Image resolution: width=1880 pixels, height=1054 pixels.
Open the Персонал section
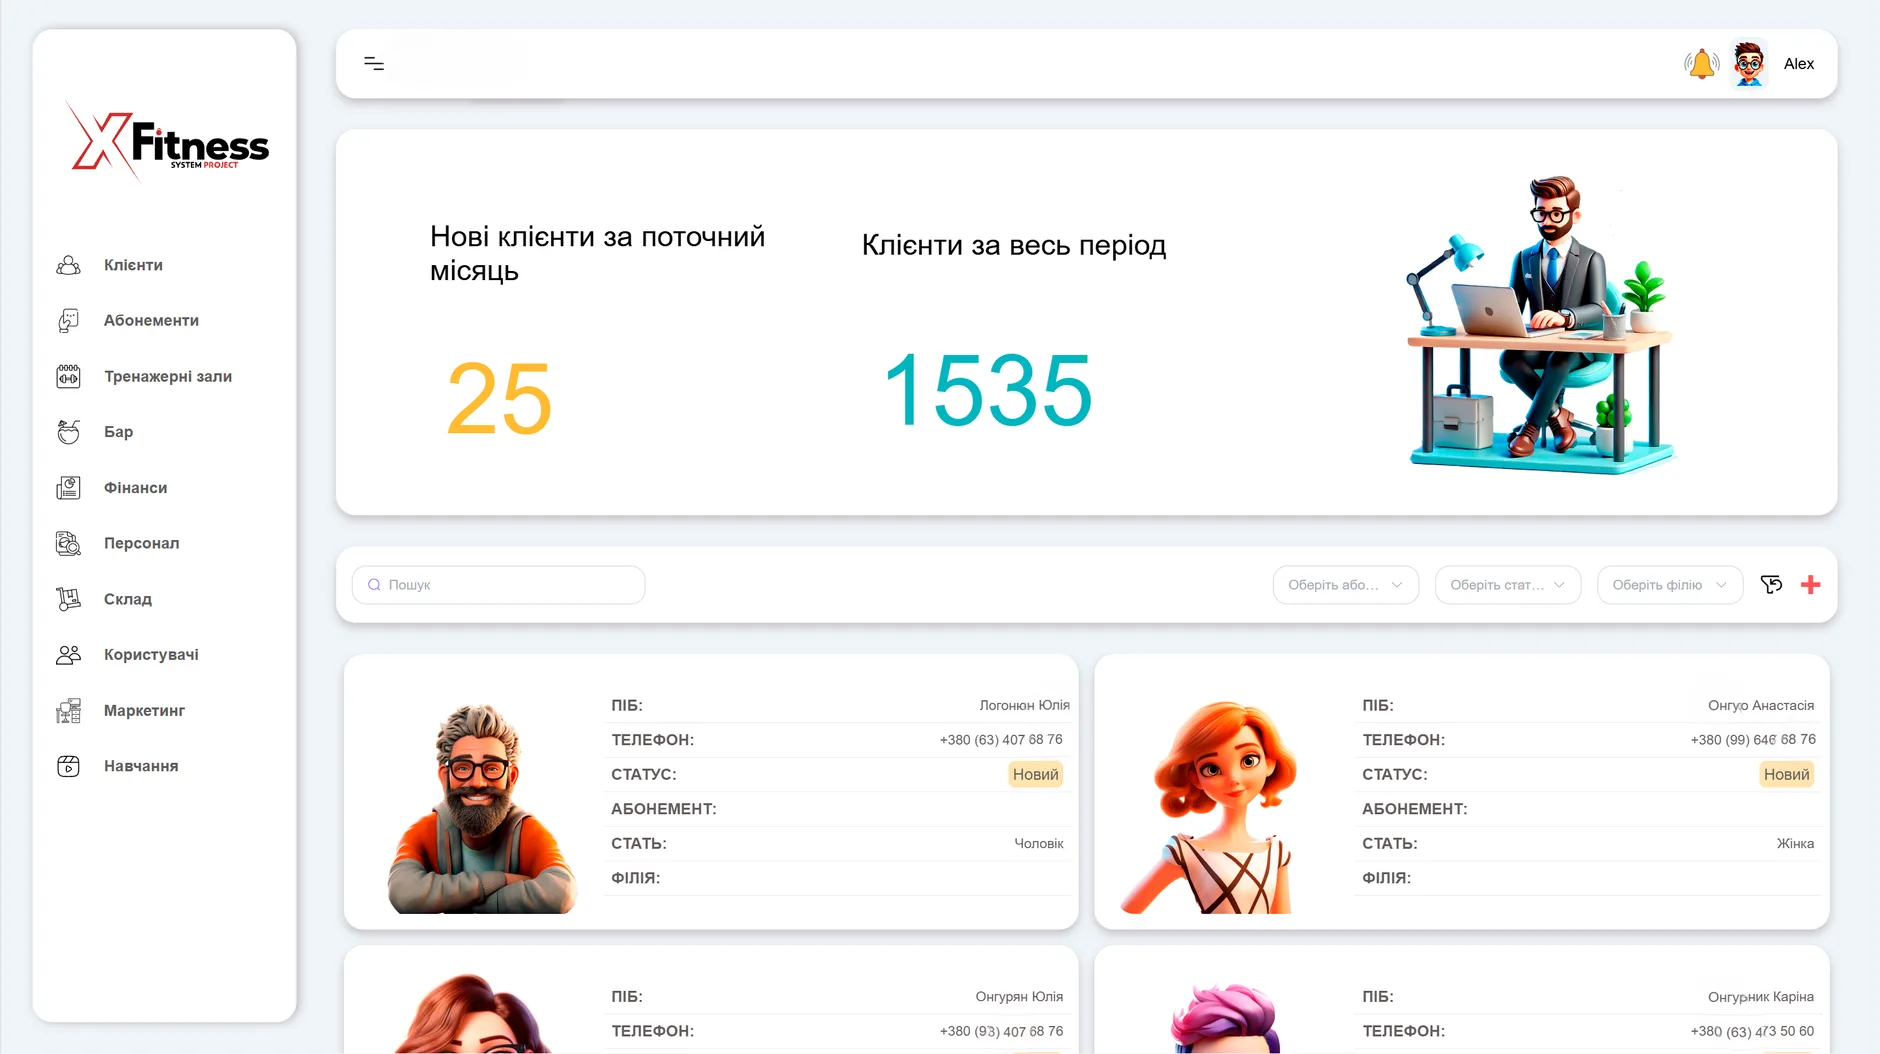[141, 543]
